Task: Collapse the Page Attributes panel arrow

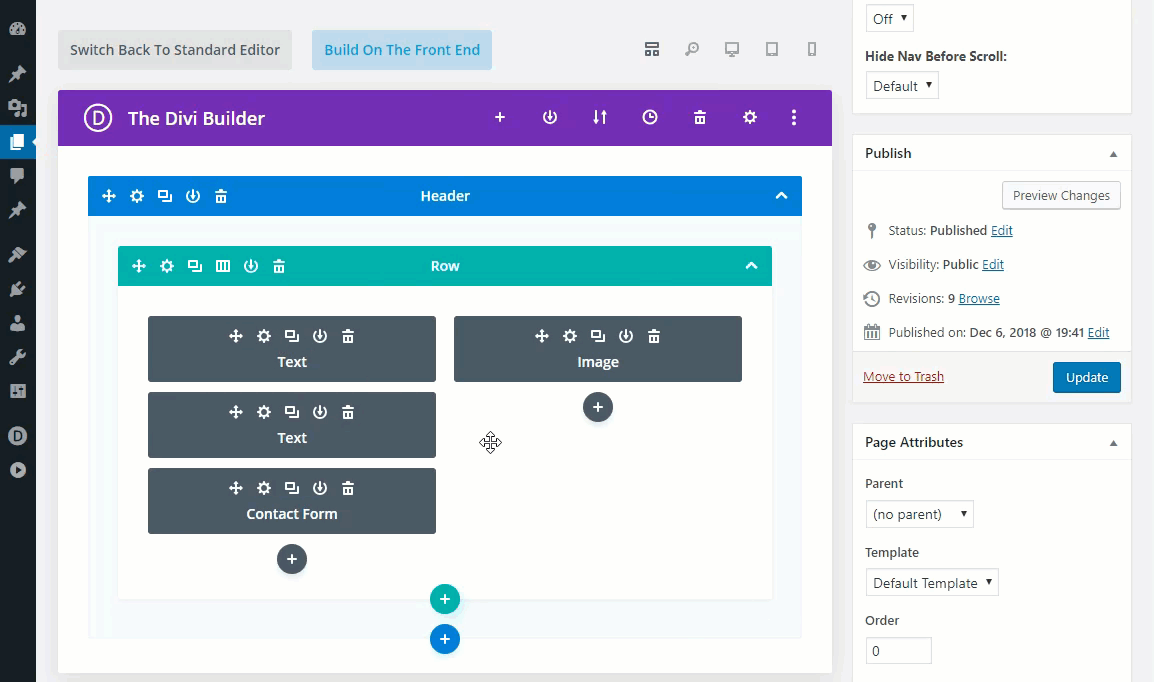Action: pyautogui.click(x=1114, y=443)
